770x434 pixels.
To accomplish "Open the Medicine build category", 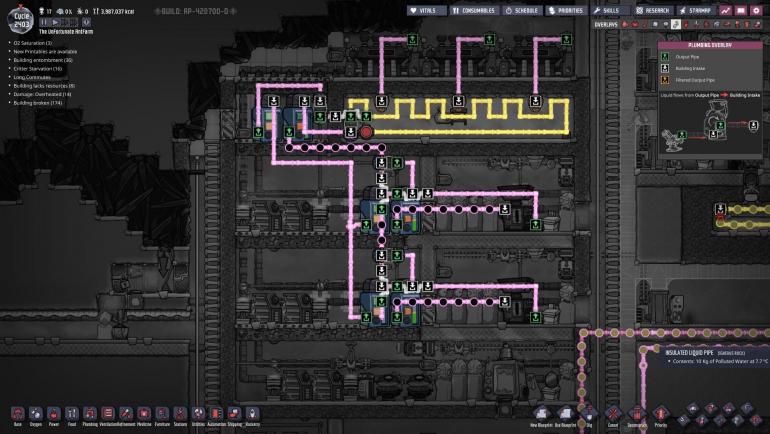I will point(144,415).
